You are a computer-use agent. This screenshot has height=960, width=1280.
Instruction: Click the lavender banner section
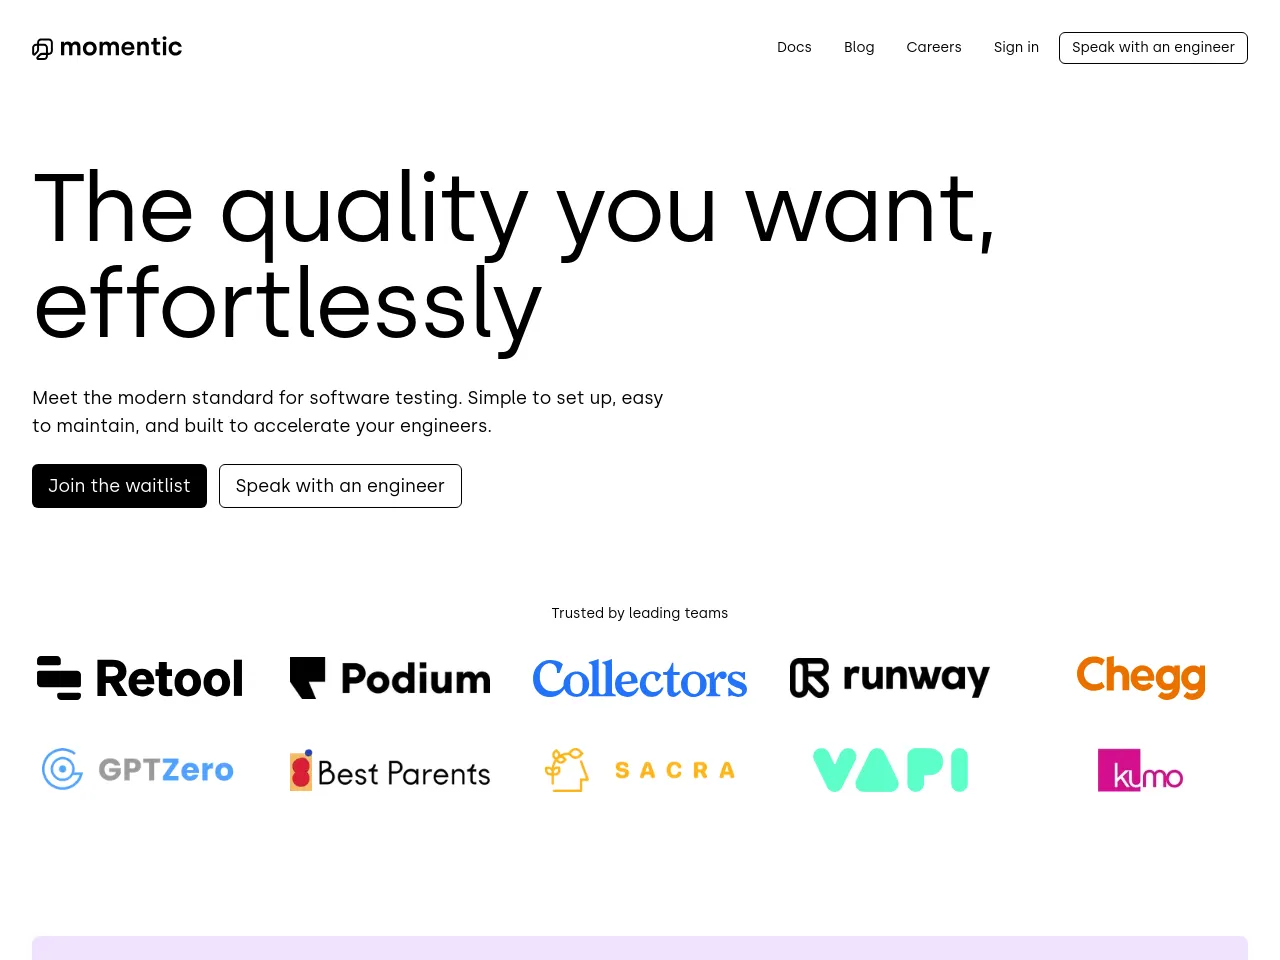pyautogui.click(x=640, y=948)
